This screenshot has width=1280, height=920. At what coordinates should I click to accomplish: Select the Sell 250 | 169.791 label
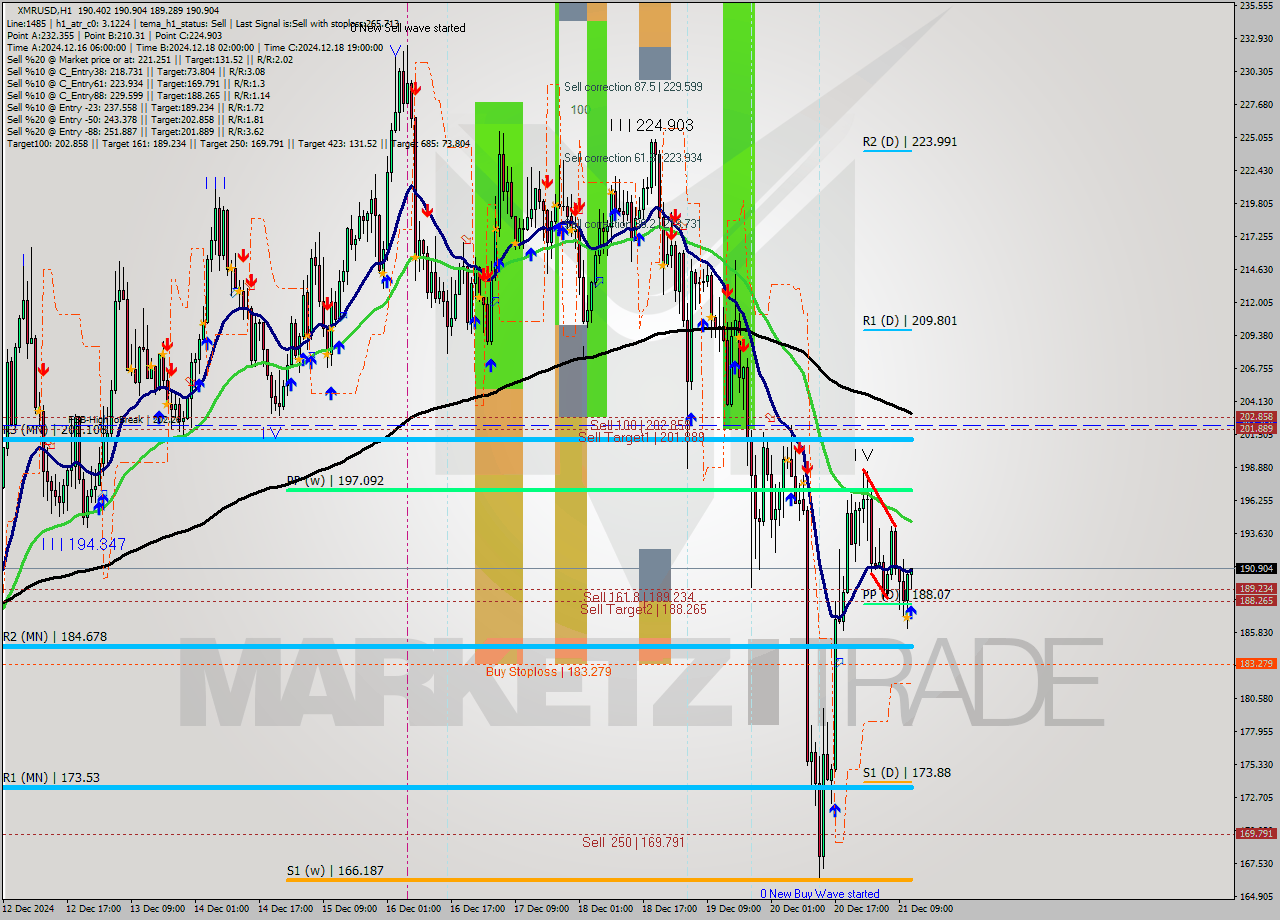(634, 842)
